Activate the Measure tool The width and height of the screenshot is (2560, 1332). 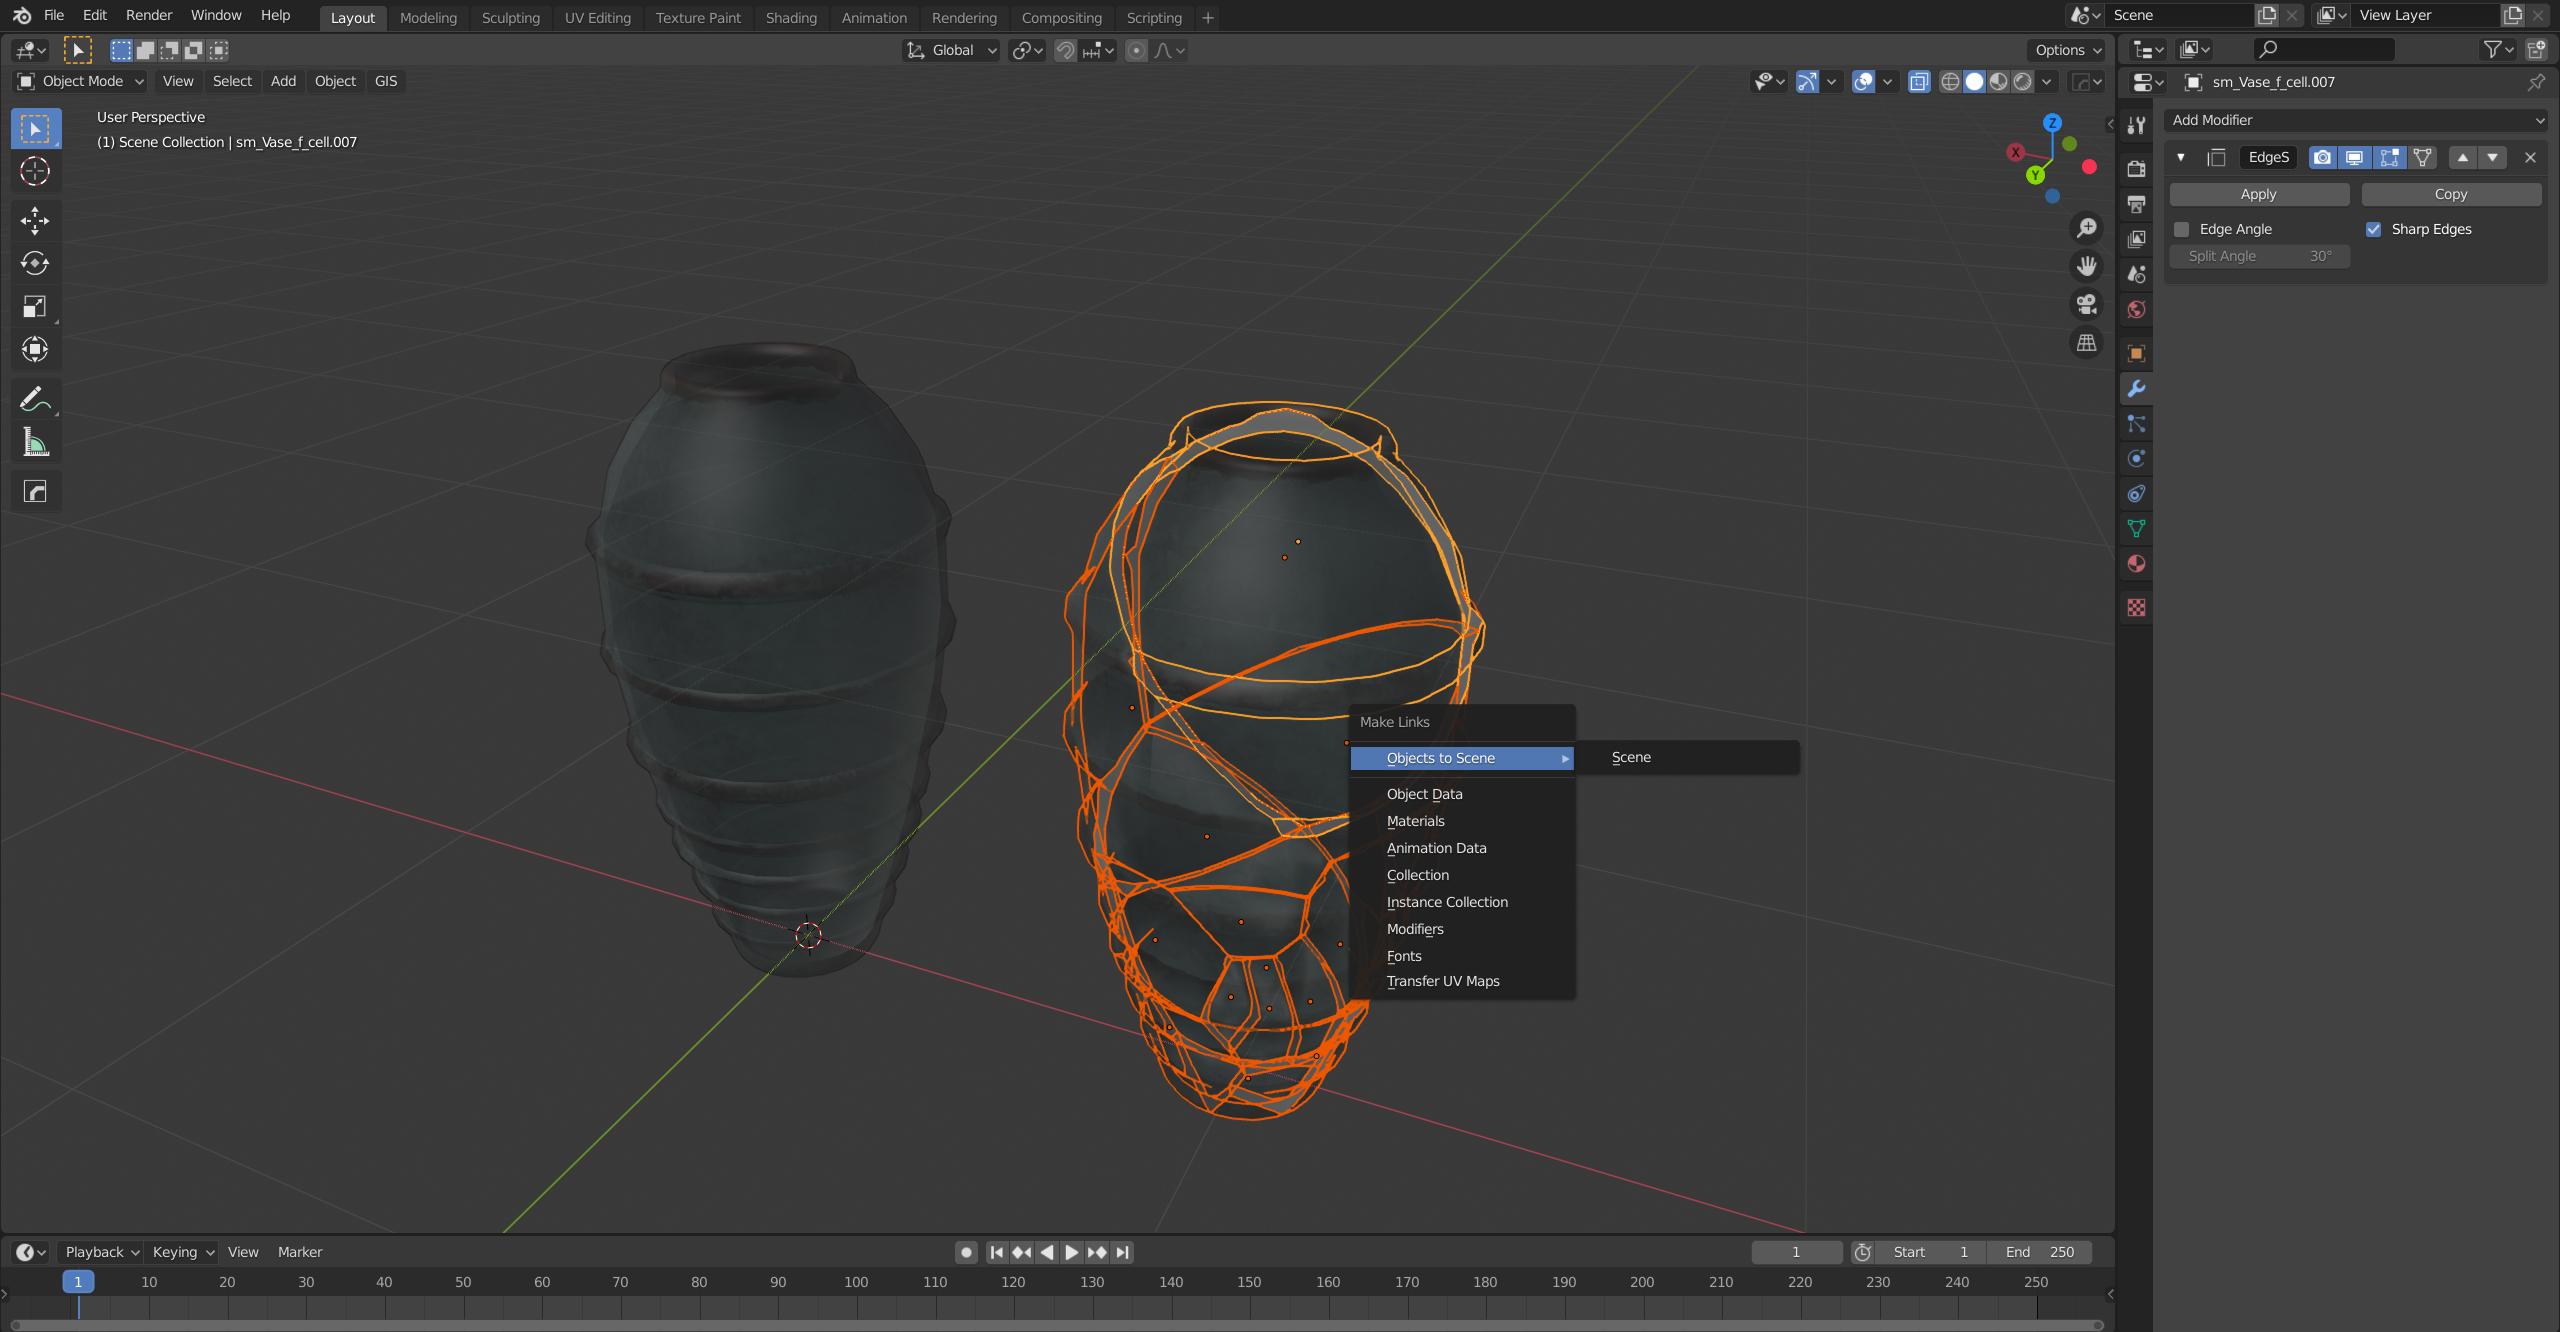(x=35, y=443)
